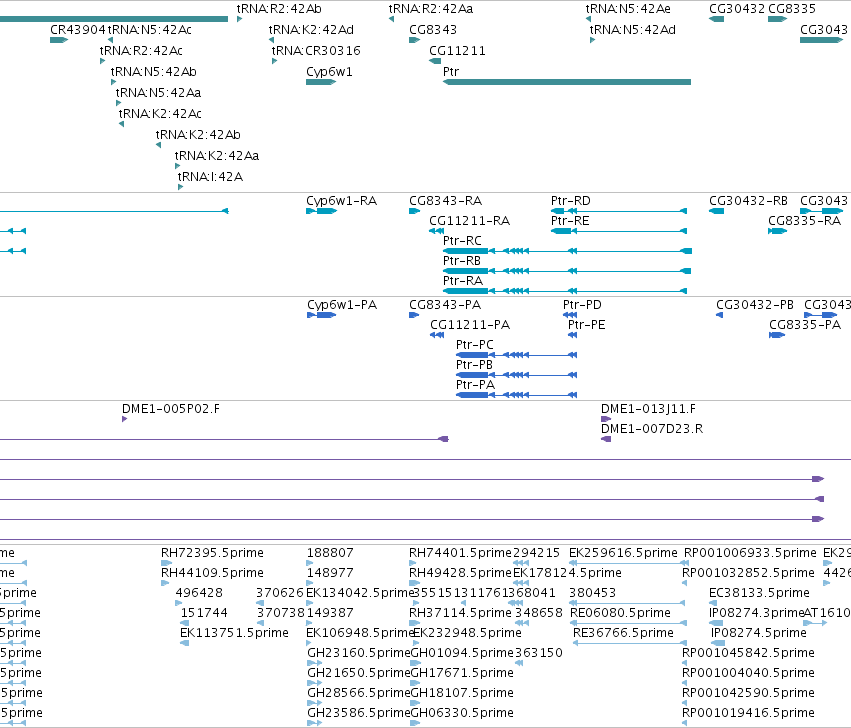Click the tRNA:R2:42Ab gene label
851x728 pixels.
(279, 9)
